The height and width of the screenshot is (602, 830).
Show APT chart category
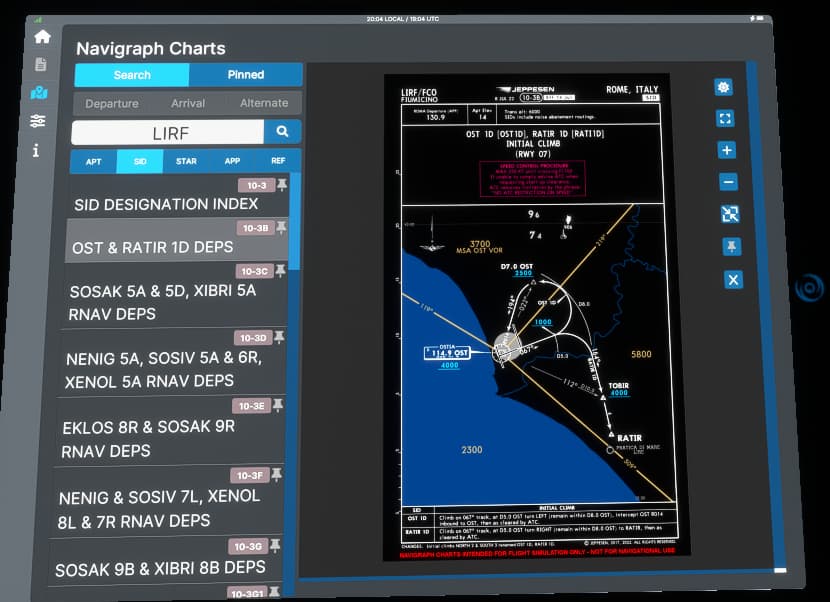(93, 162)
